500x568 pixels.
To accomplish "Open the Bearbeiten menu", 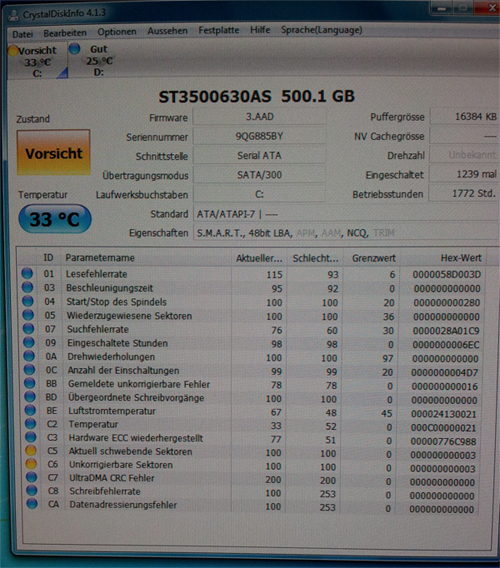I will point(65,33).
